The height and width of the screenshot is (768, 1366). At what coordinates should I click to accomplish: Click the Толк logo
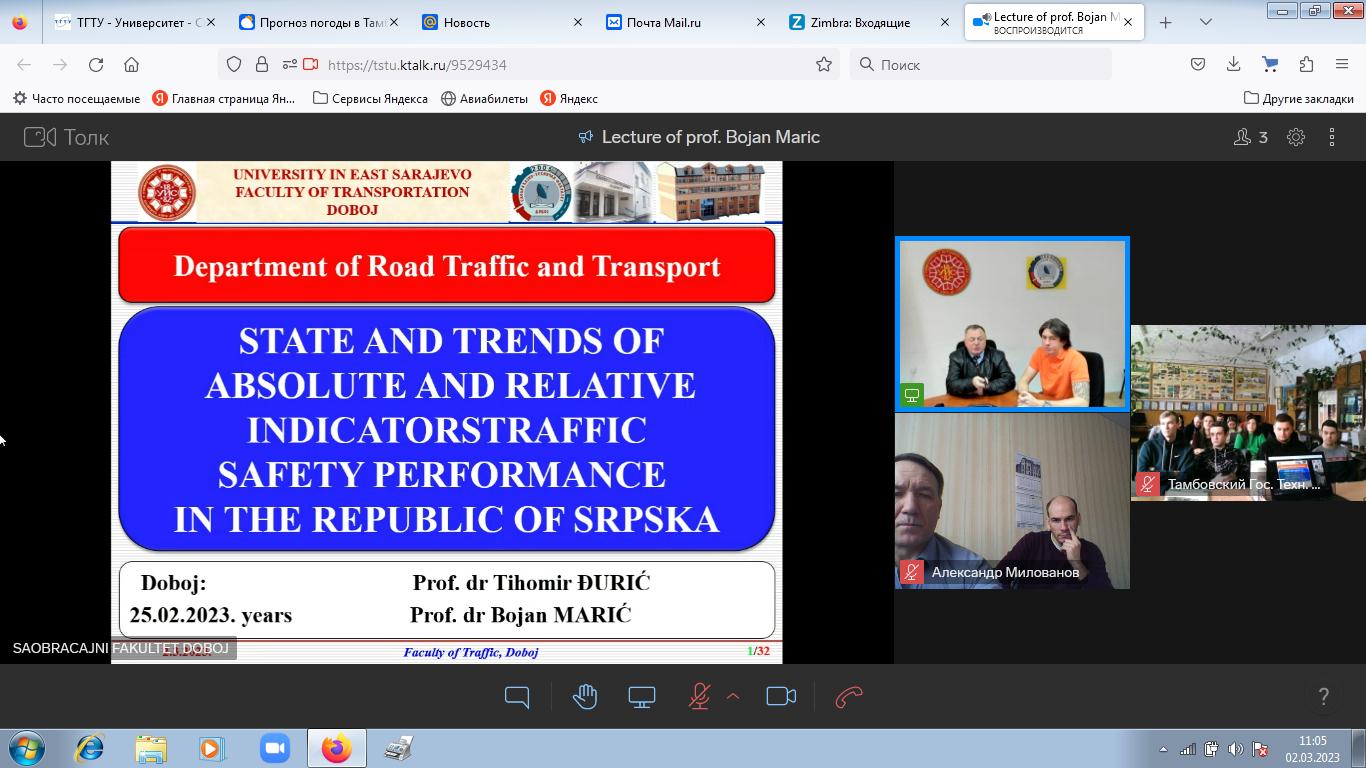[66, 137]
